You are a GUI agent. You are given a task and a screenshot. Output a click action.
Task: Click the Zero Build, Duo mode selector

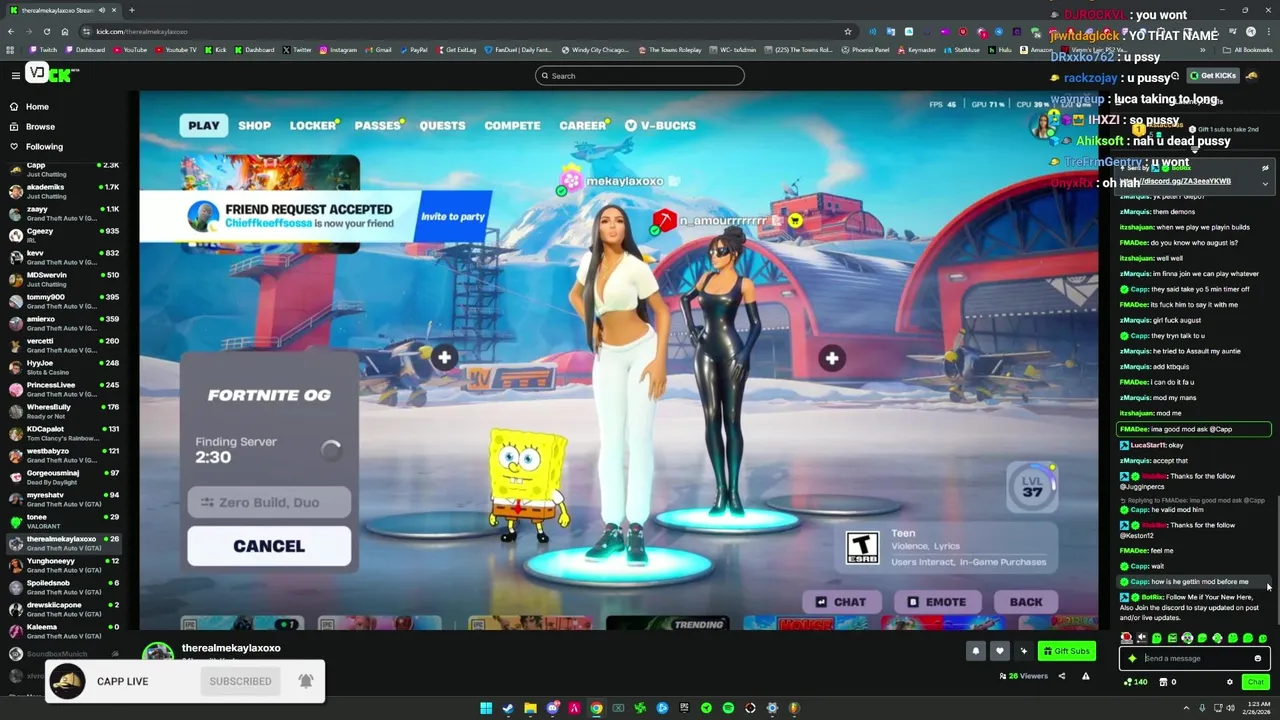269,502
